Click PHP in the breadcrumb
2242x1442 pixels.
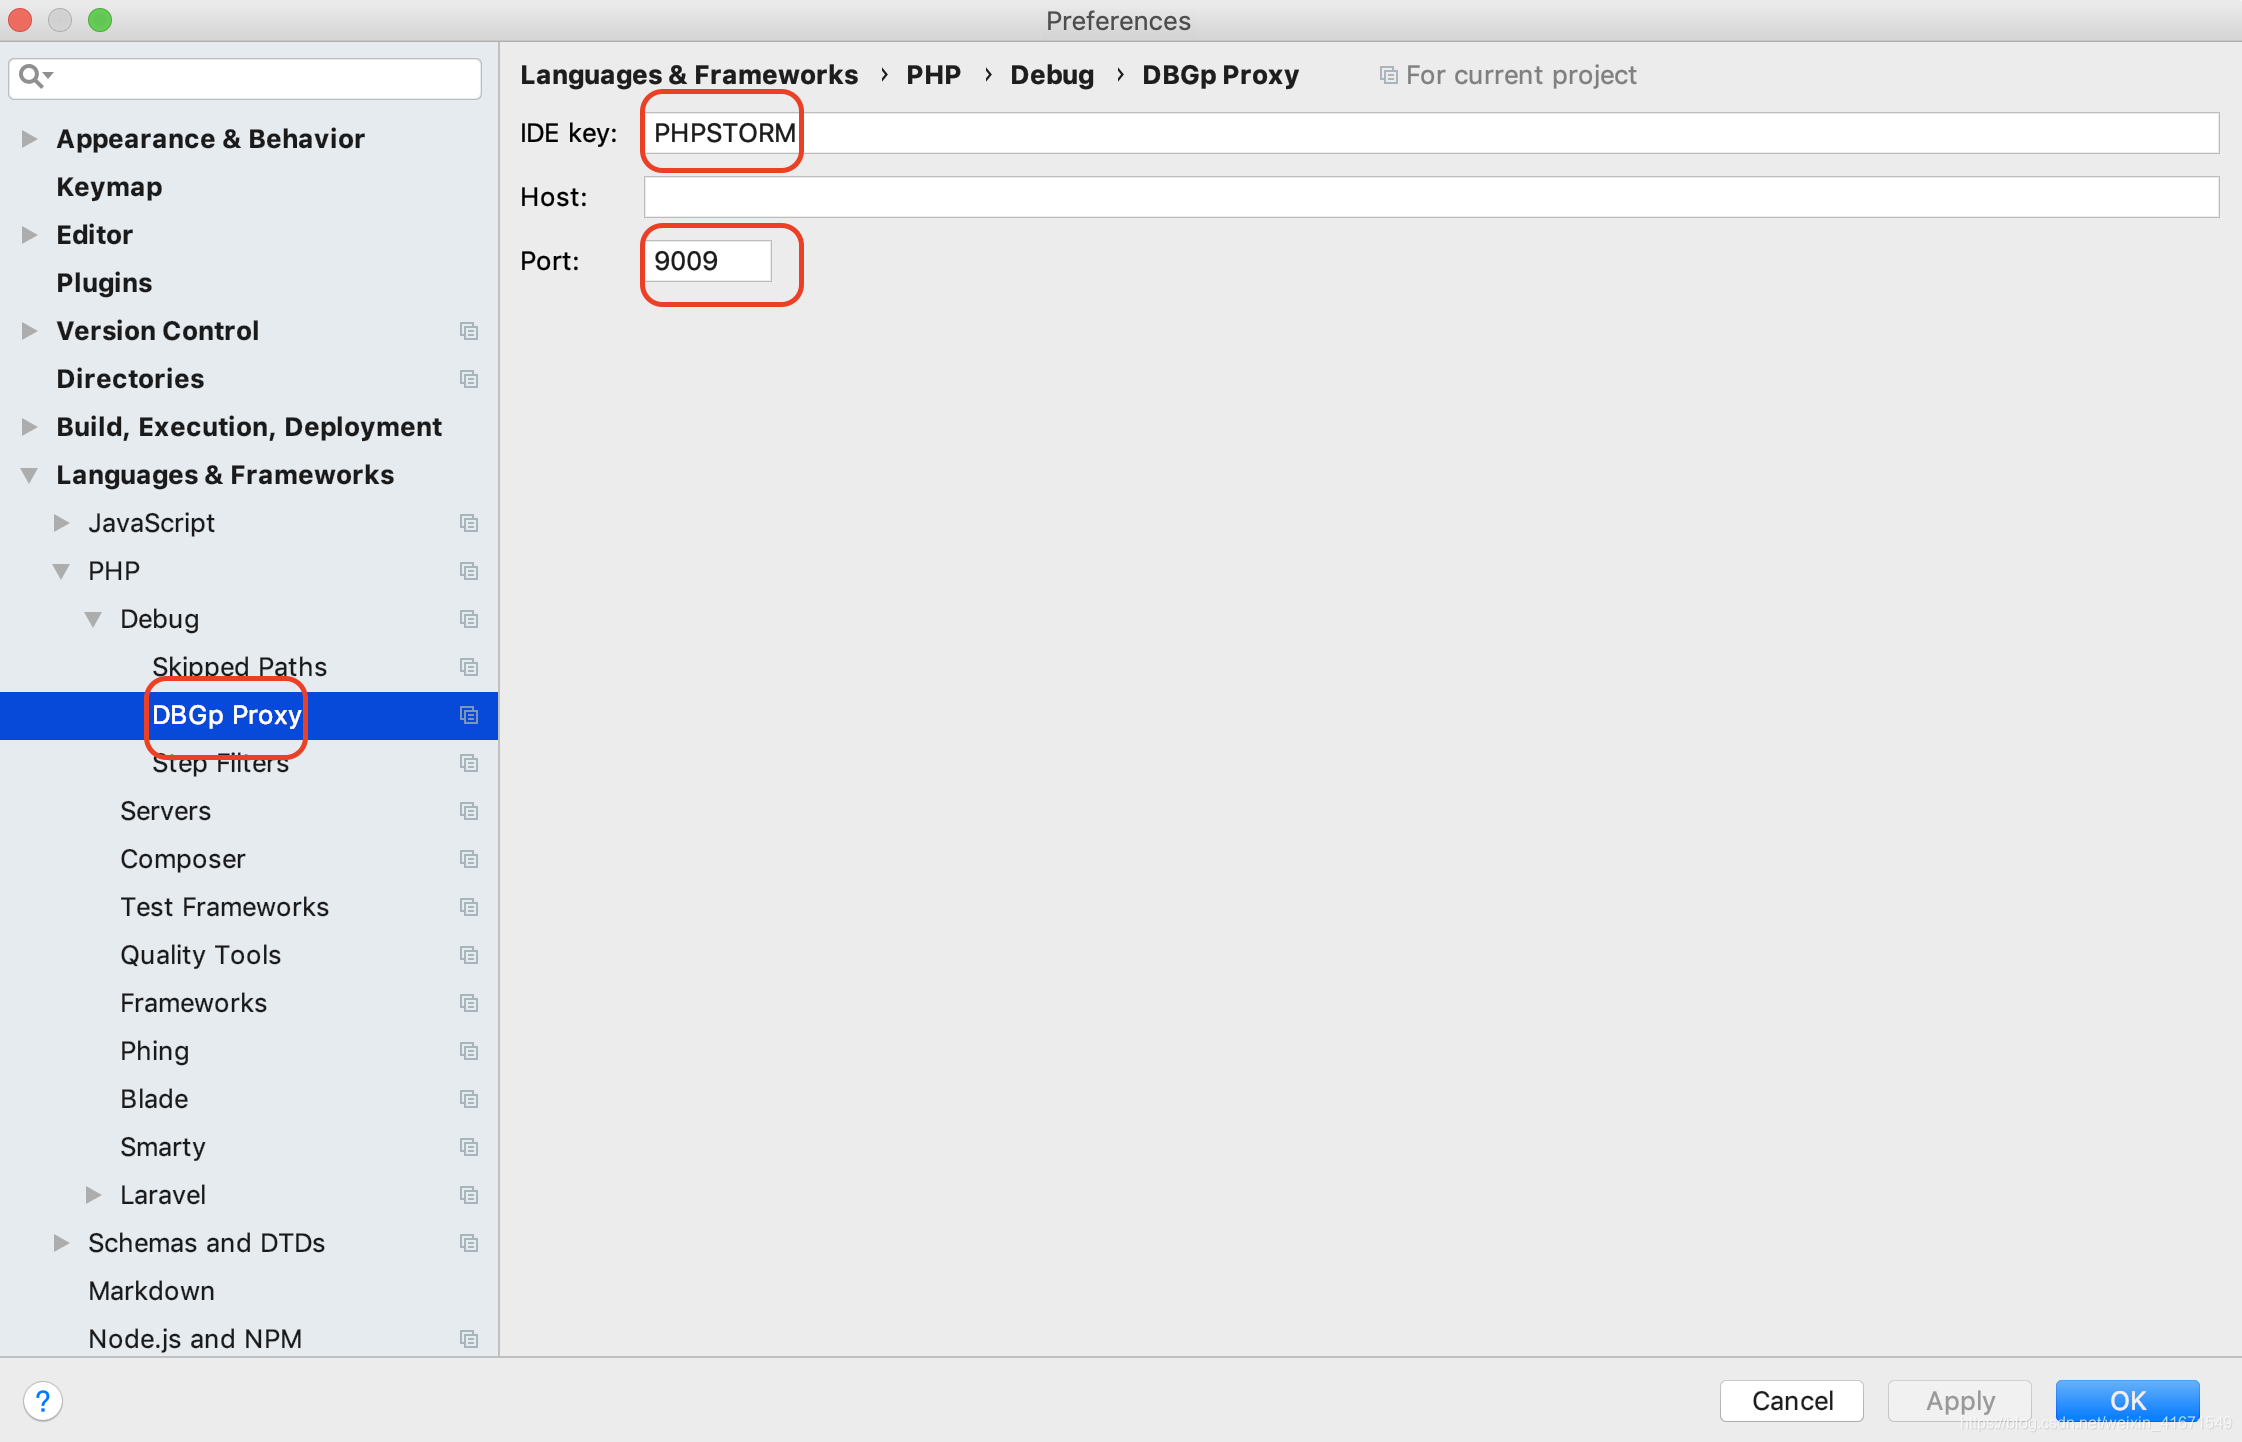[x=933, y=75]
